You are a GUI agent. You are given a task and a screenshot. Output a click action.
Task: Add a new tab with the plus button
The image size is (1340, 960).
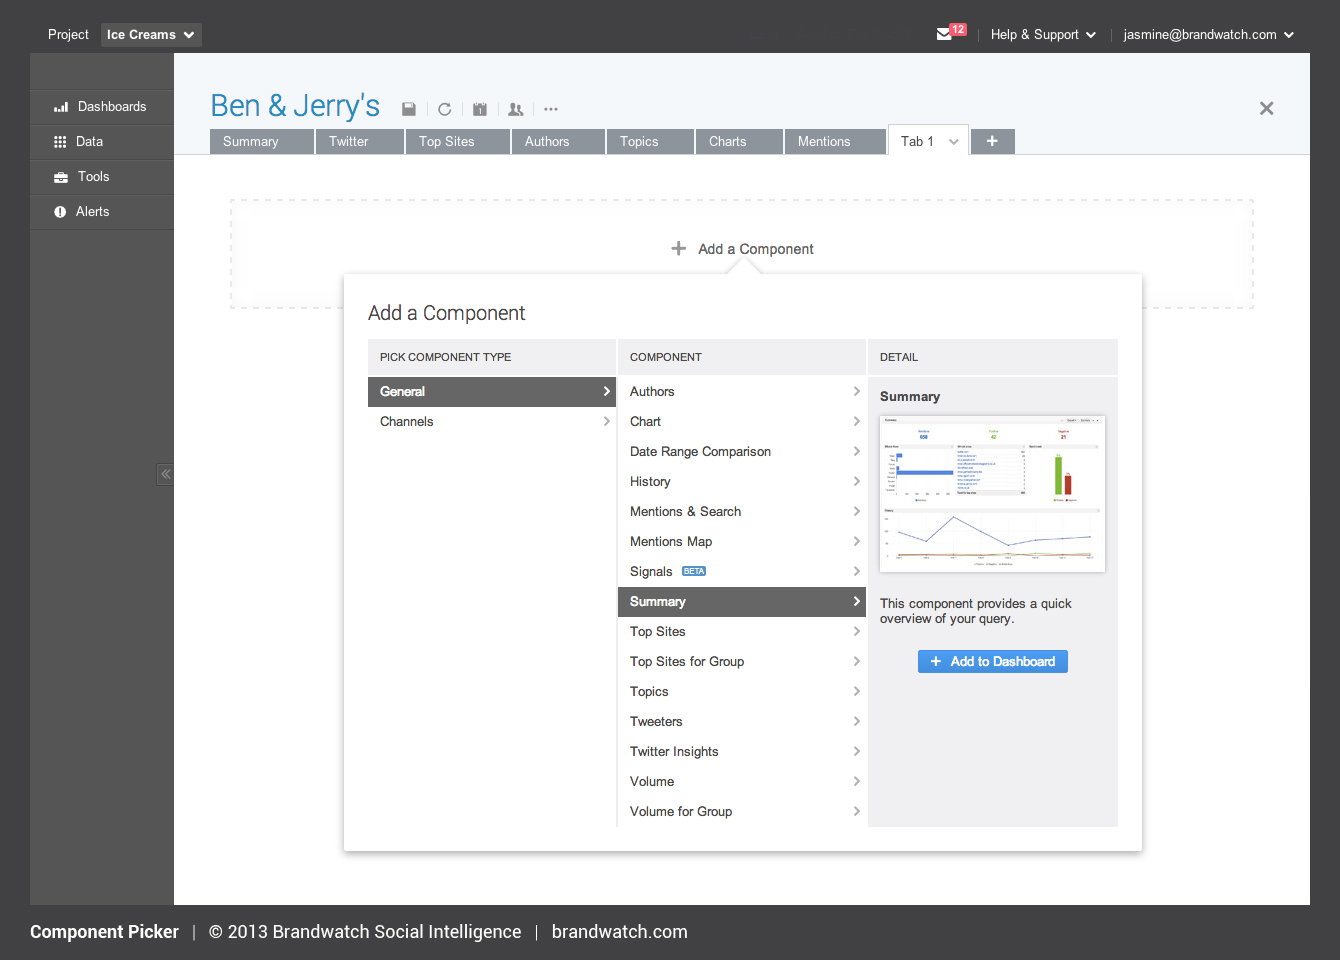[992, 141]
